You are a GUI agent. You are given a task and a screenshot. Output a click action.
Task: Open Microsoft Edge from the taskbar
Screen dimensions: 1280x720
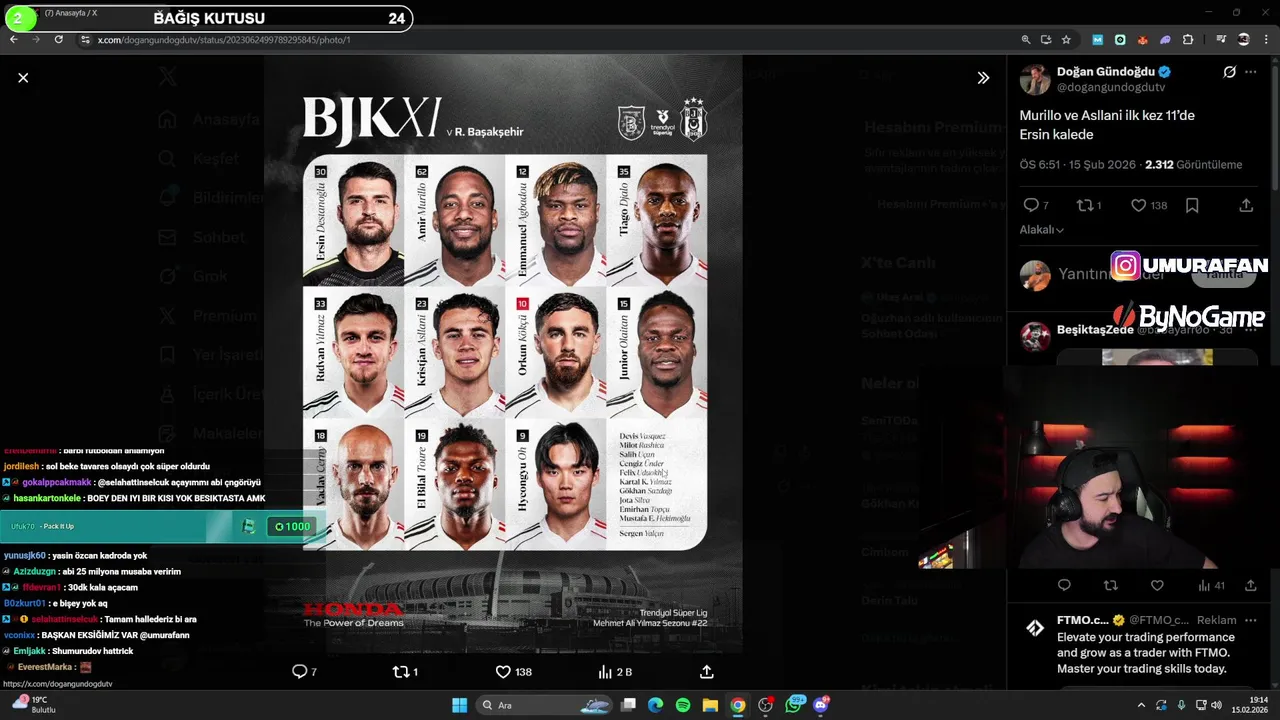click(x=655, y=705)
